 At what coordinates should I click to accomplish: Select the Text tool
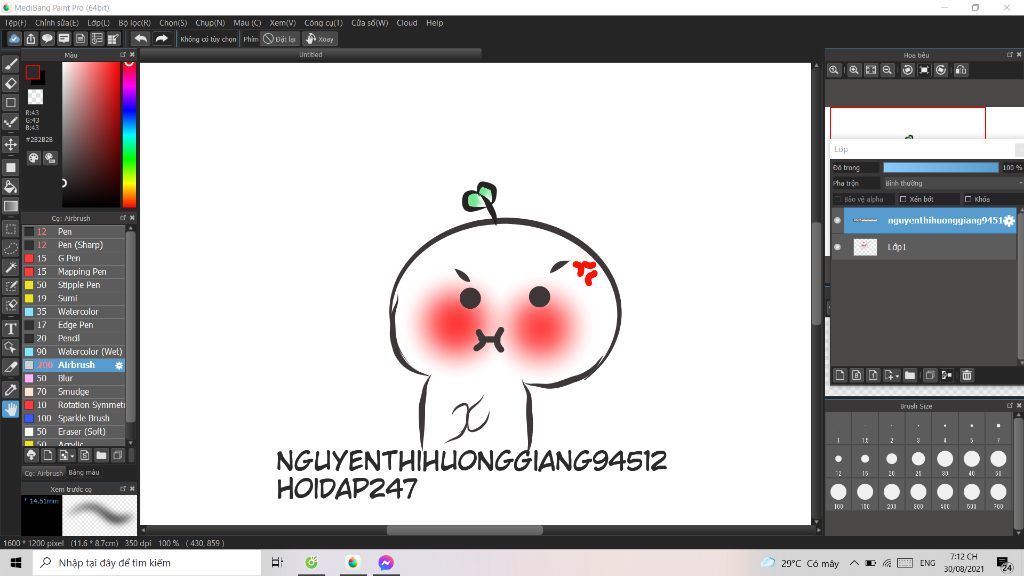(x=10, y=328)
